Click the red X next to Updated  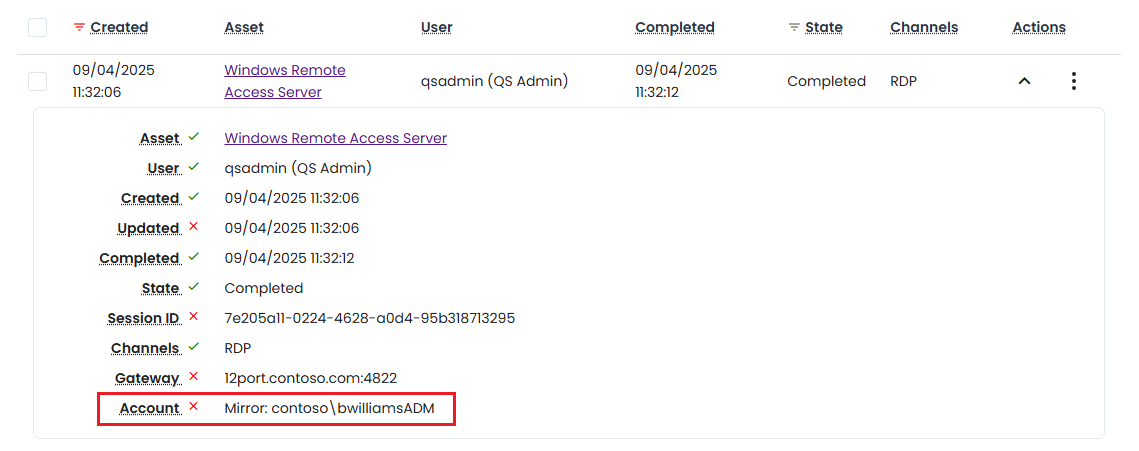(x=193, y=227)
